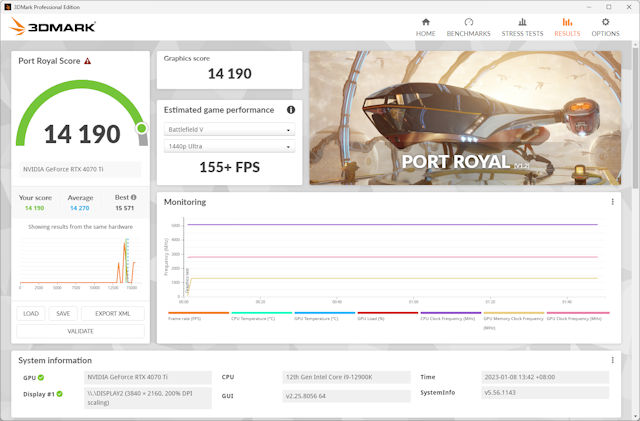Click the DISPLAY2 3840 × 2160 field
Image resolution: width=640 pixels, height=421 pixels.
147,398
